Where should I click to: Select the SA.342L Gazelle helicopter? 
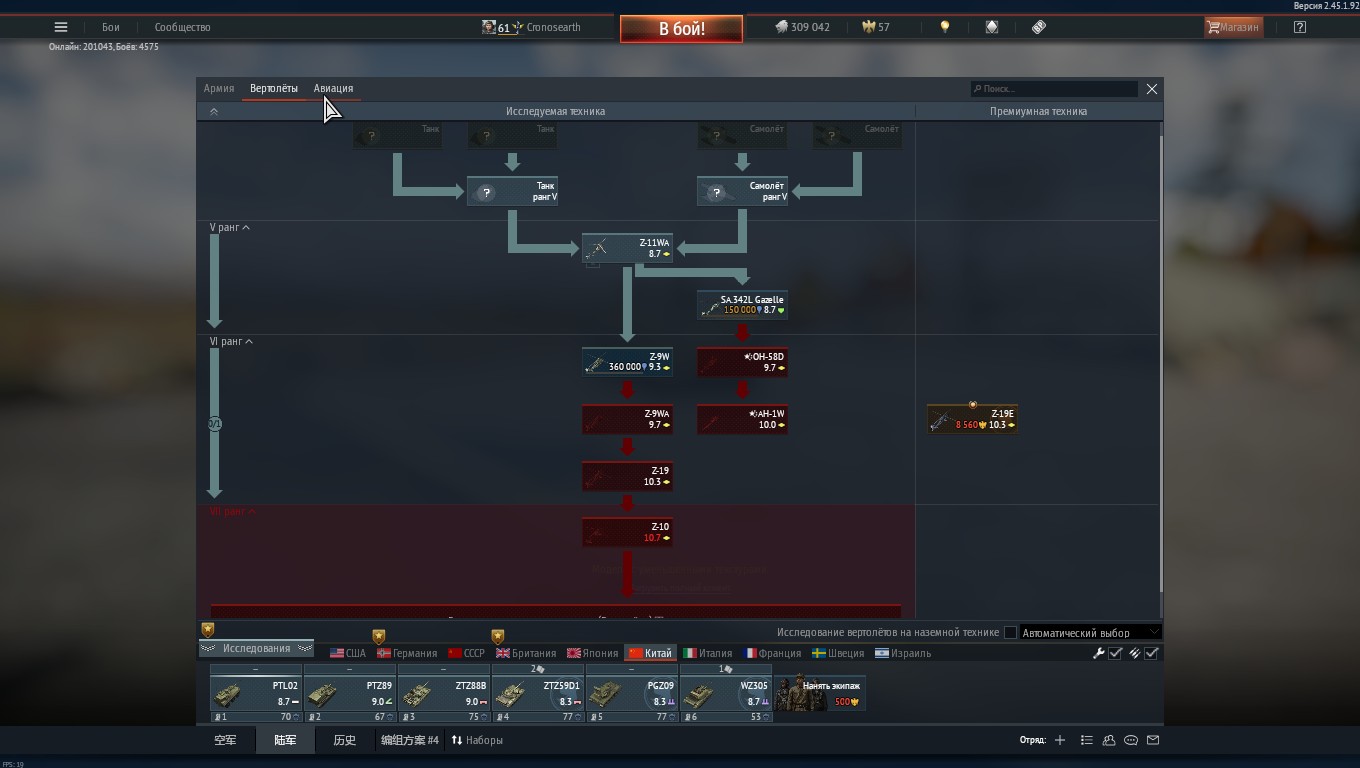point(742,305)
